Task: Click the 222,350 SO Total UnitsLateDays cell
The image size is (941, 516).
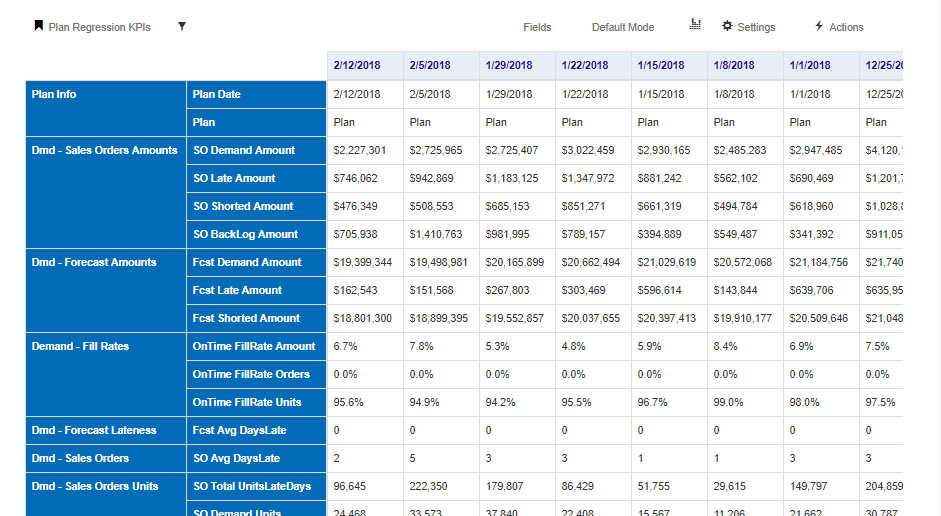Action: pyautogui.click(x=430, y=486)
